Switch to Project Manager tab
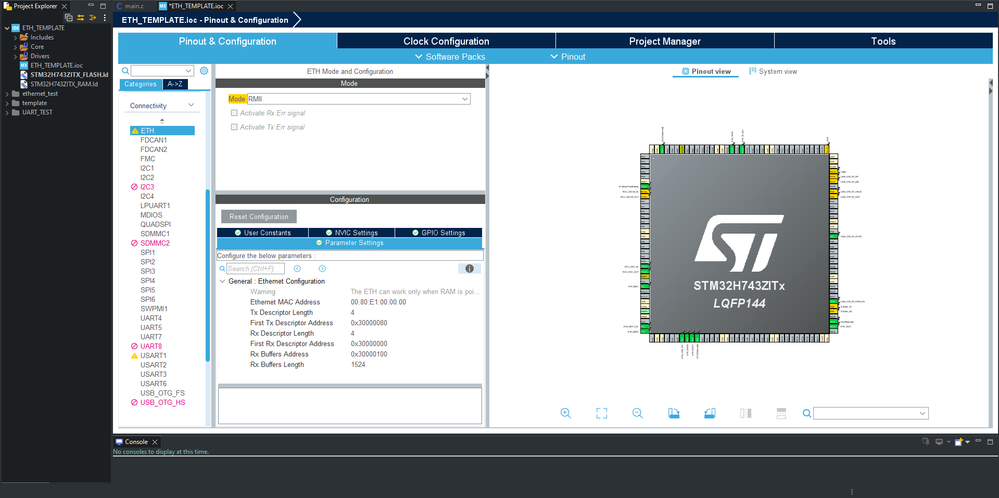 (x=665, y=41)
